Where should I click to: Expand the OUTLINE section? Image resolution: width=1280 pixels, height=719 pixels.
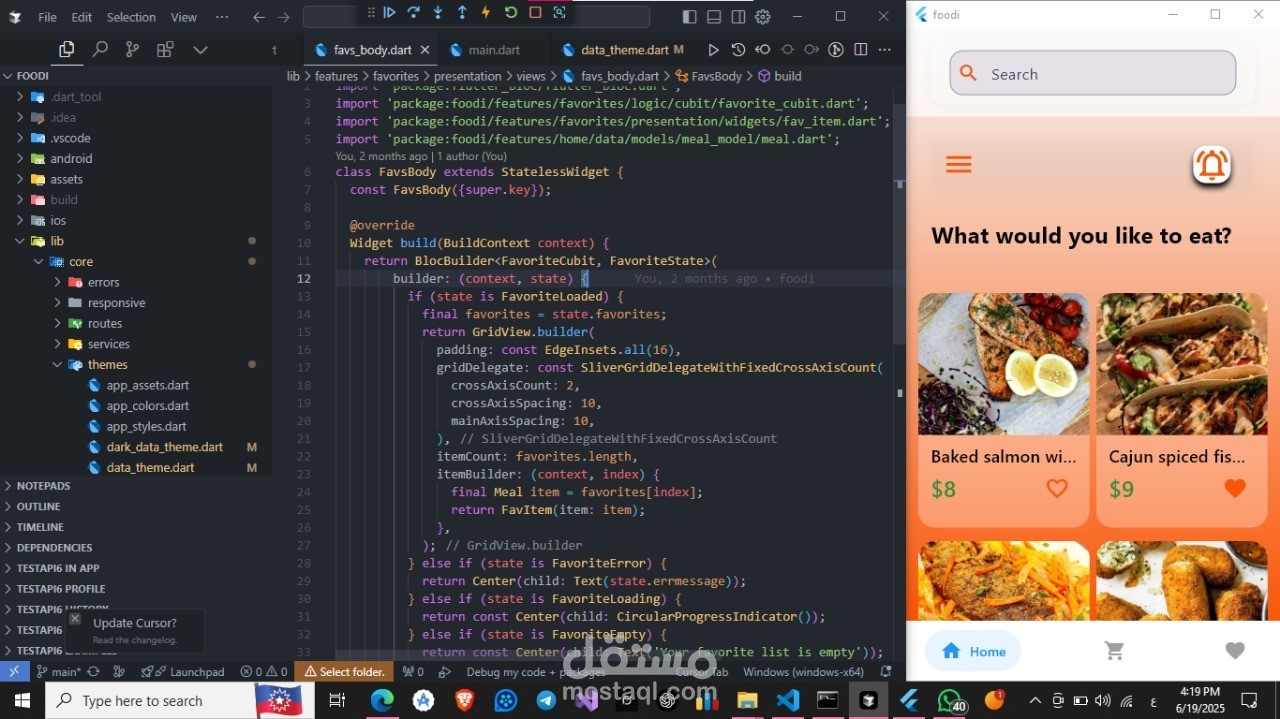38,507
